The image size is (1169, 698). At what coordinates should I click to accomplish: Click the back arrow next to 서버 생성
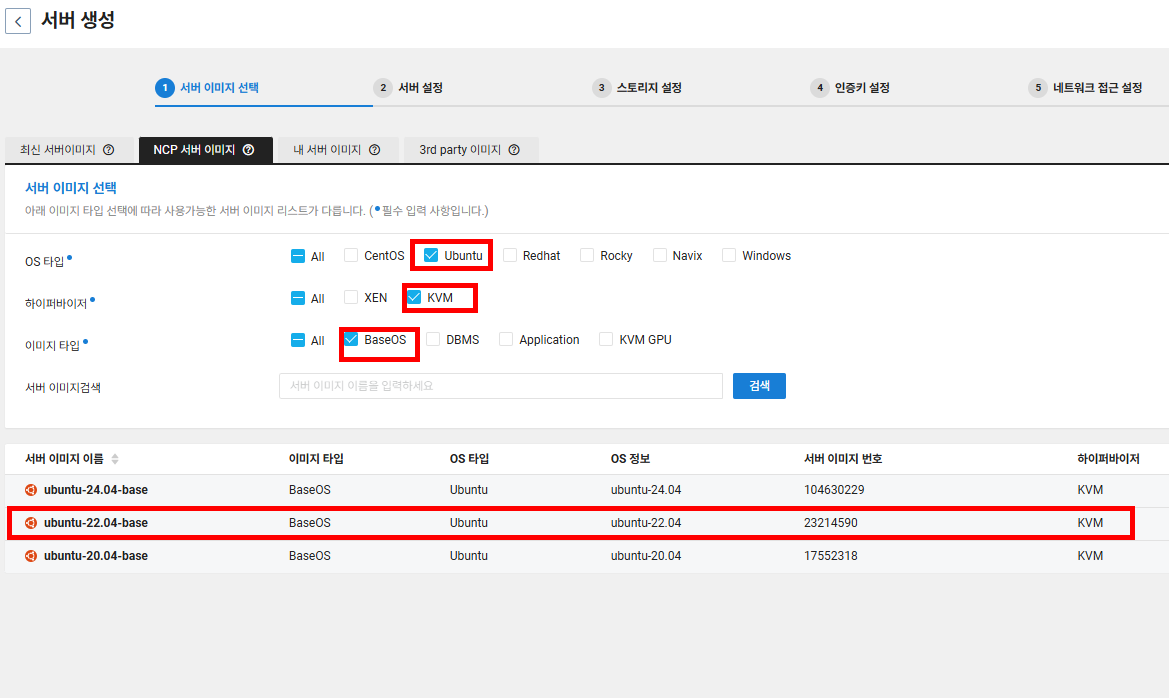coord(18,21)
